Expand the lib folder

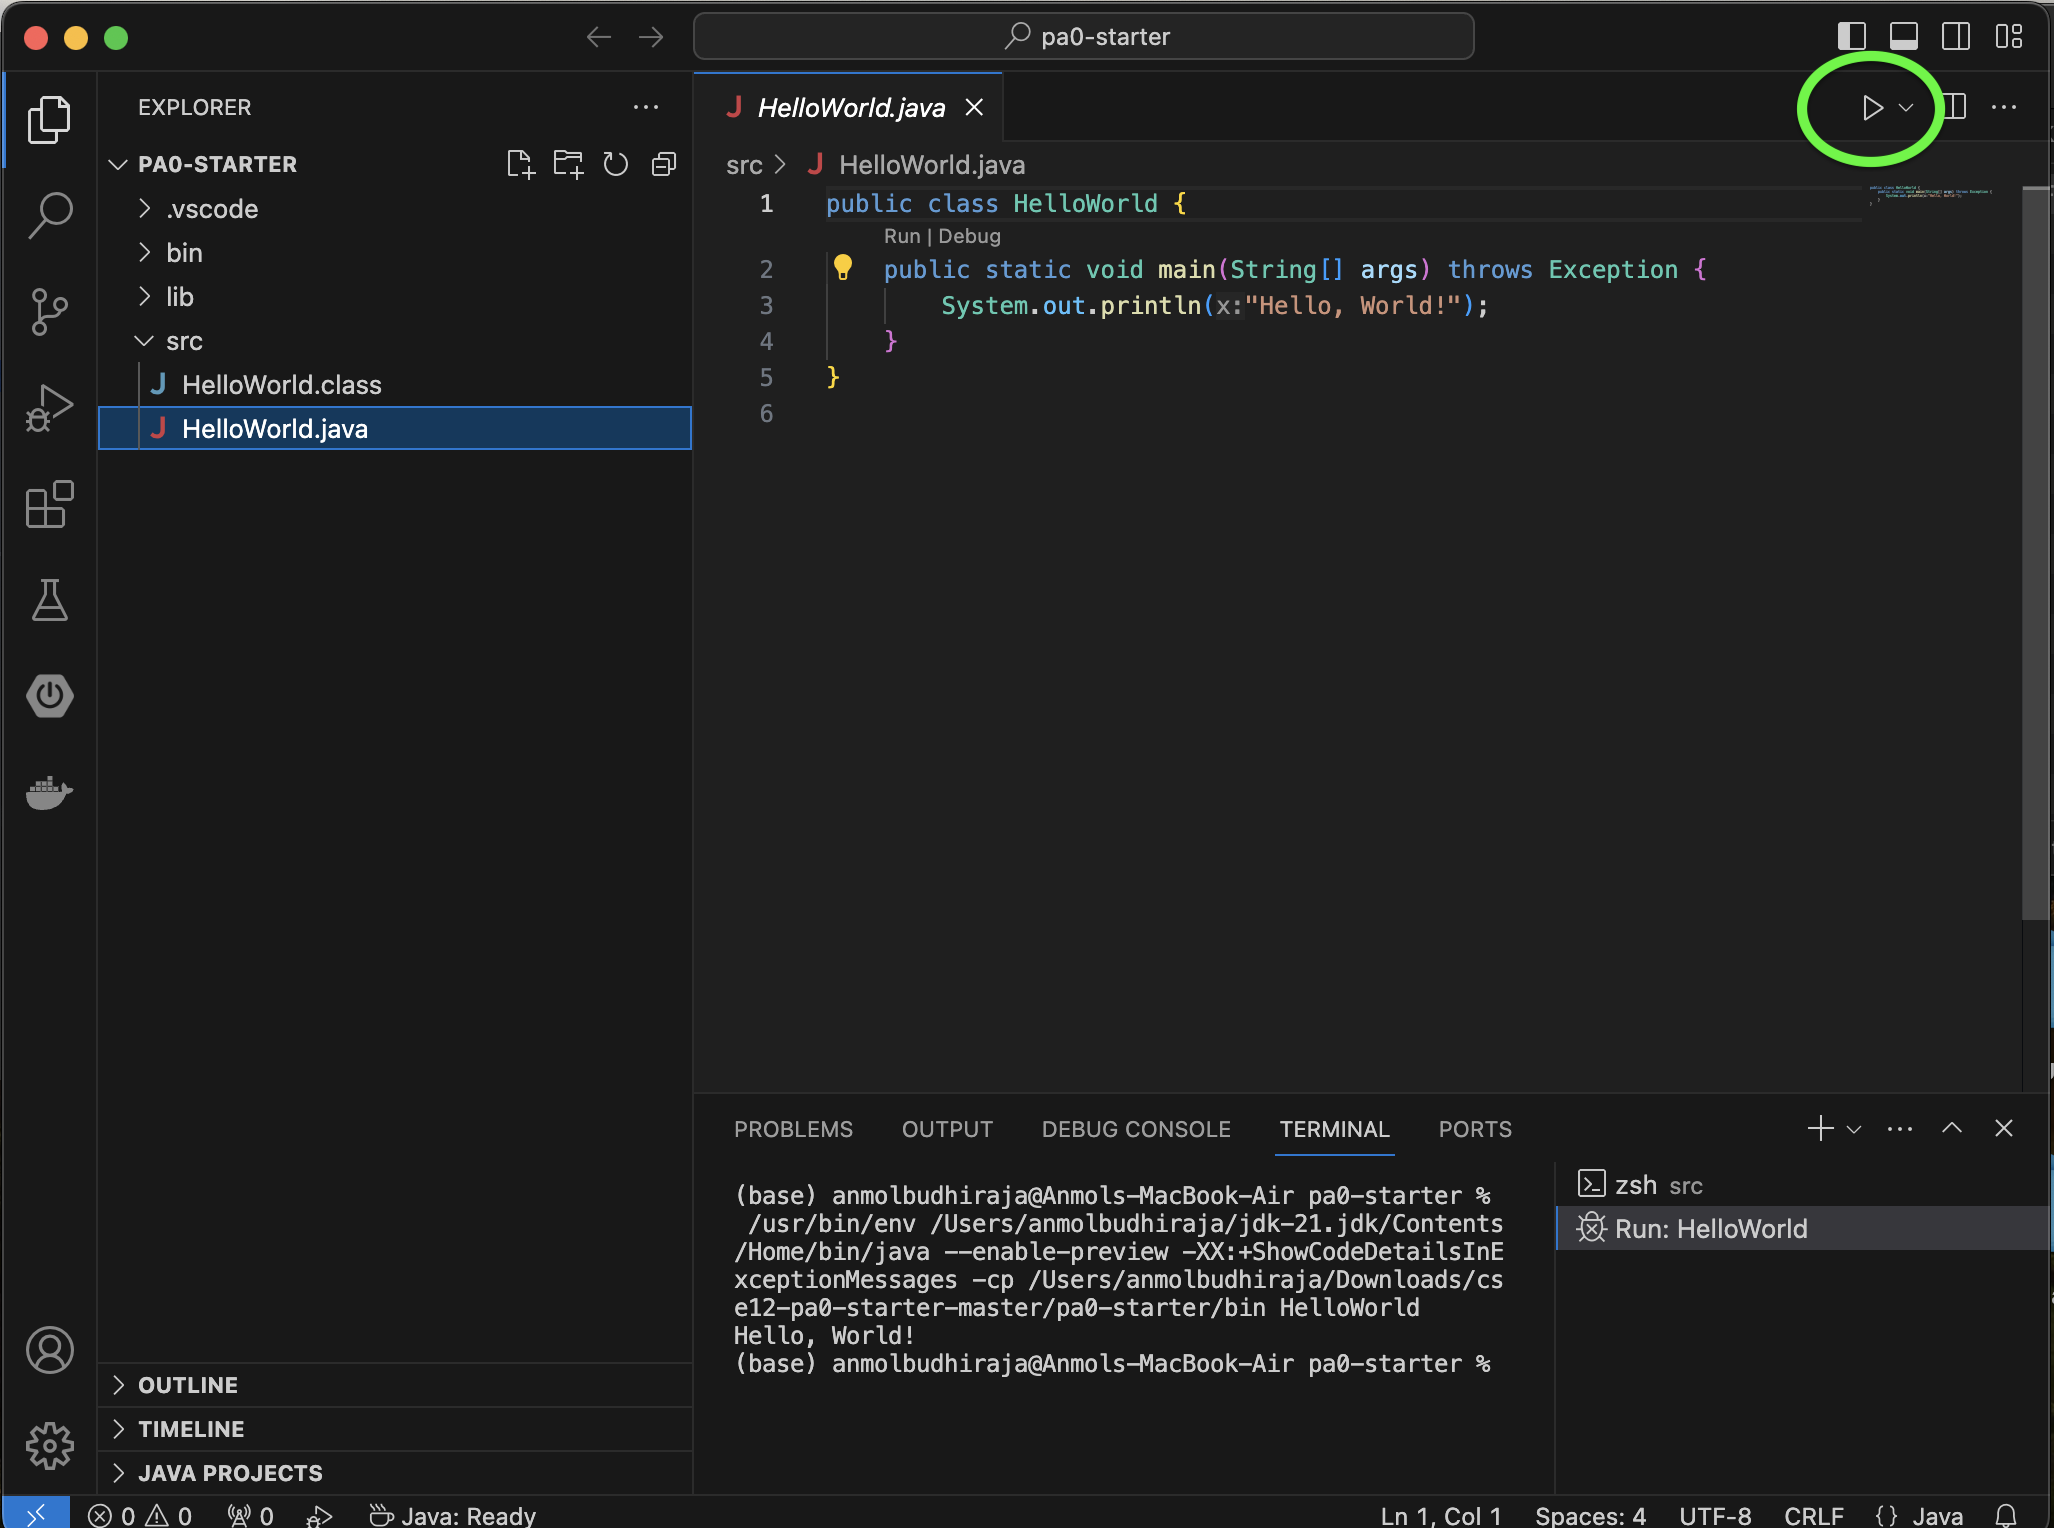tap(394, 297)
